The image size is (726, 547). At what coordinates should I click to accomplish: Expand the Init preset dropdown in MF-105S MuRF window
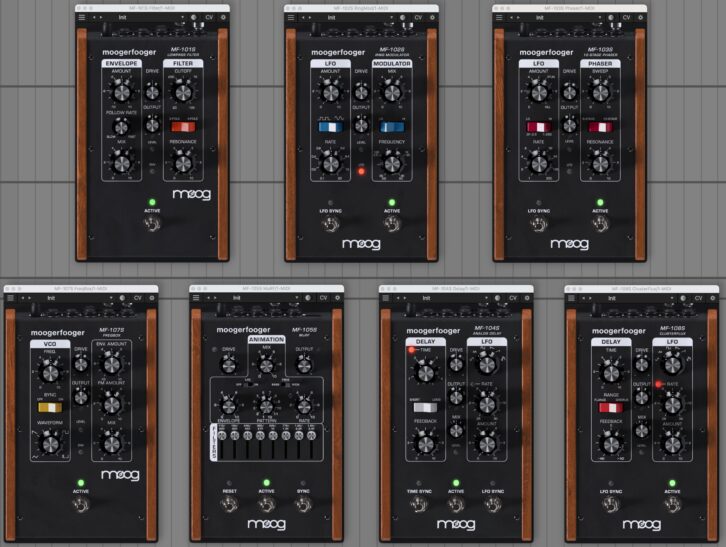pos(297,298)
